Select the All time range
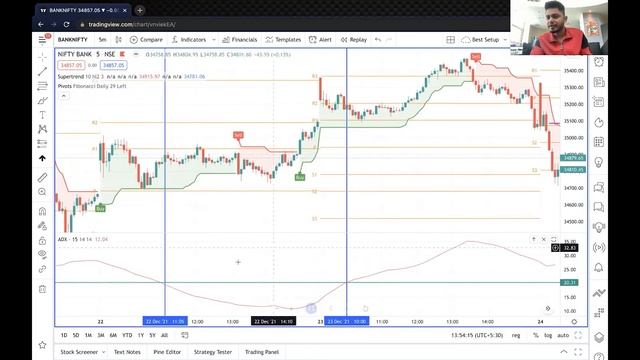The height and width of the screenshot is (360, 640). [164, 335]
